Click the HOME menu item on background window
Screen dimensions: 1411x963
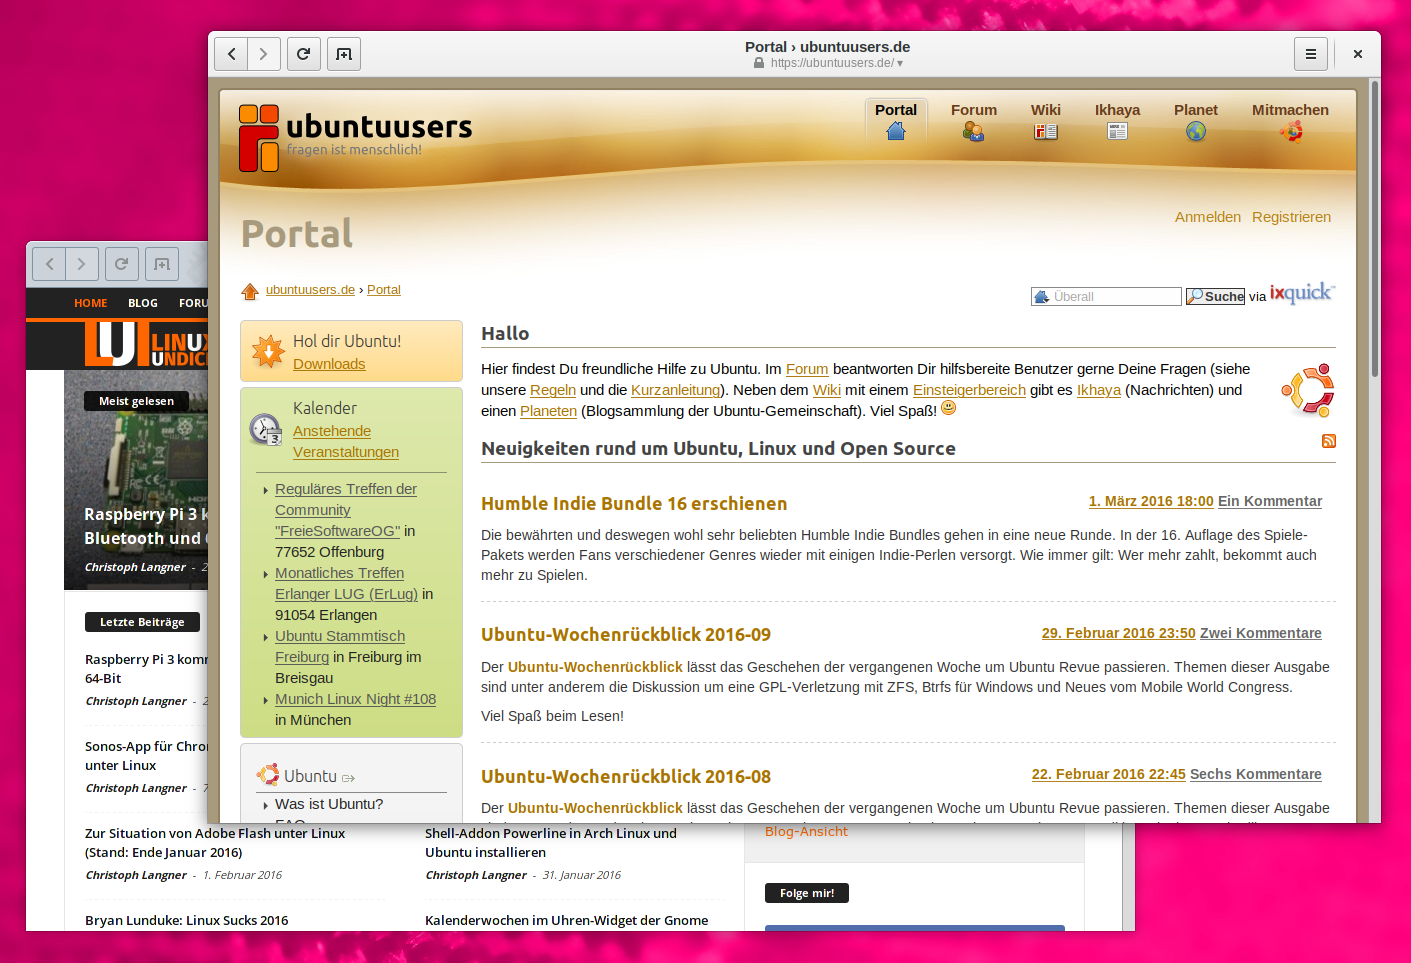90,303
